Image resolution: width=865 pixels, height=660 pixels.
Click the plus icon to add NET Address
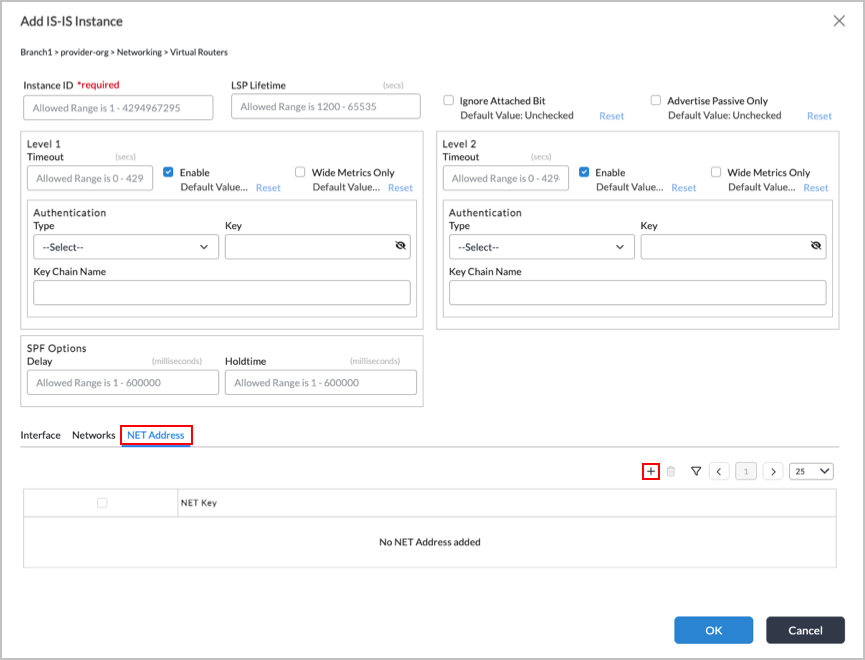(651, 471)
